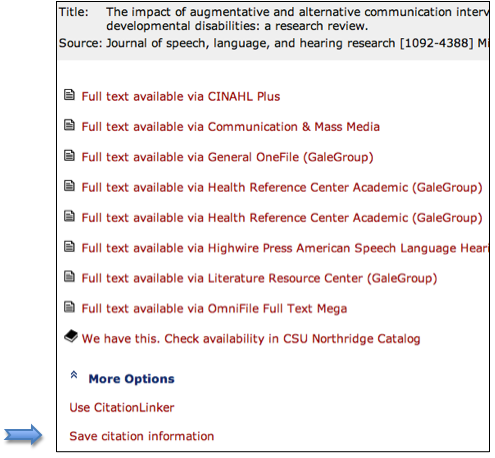Click book icon beside CSU Northridge Catalog

pyautogui.click(x=71, y=336)
